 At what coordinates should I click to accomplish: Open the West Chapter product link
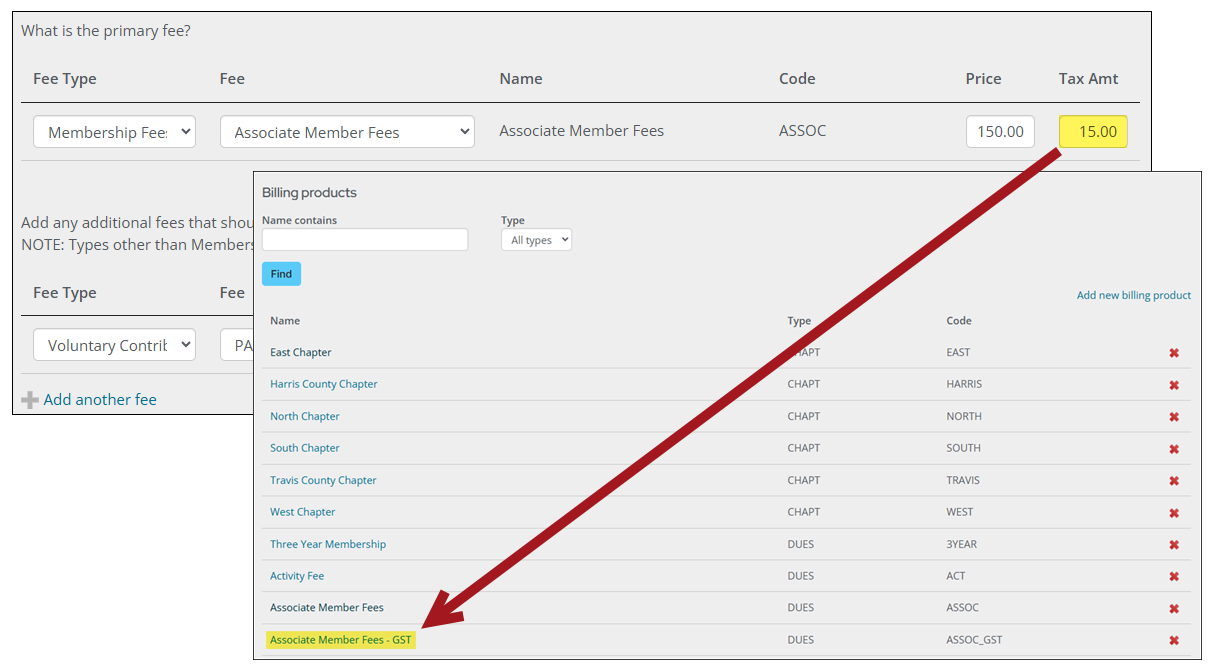point(303,512)
